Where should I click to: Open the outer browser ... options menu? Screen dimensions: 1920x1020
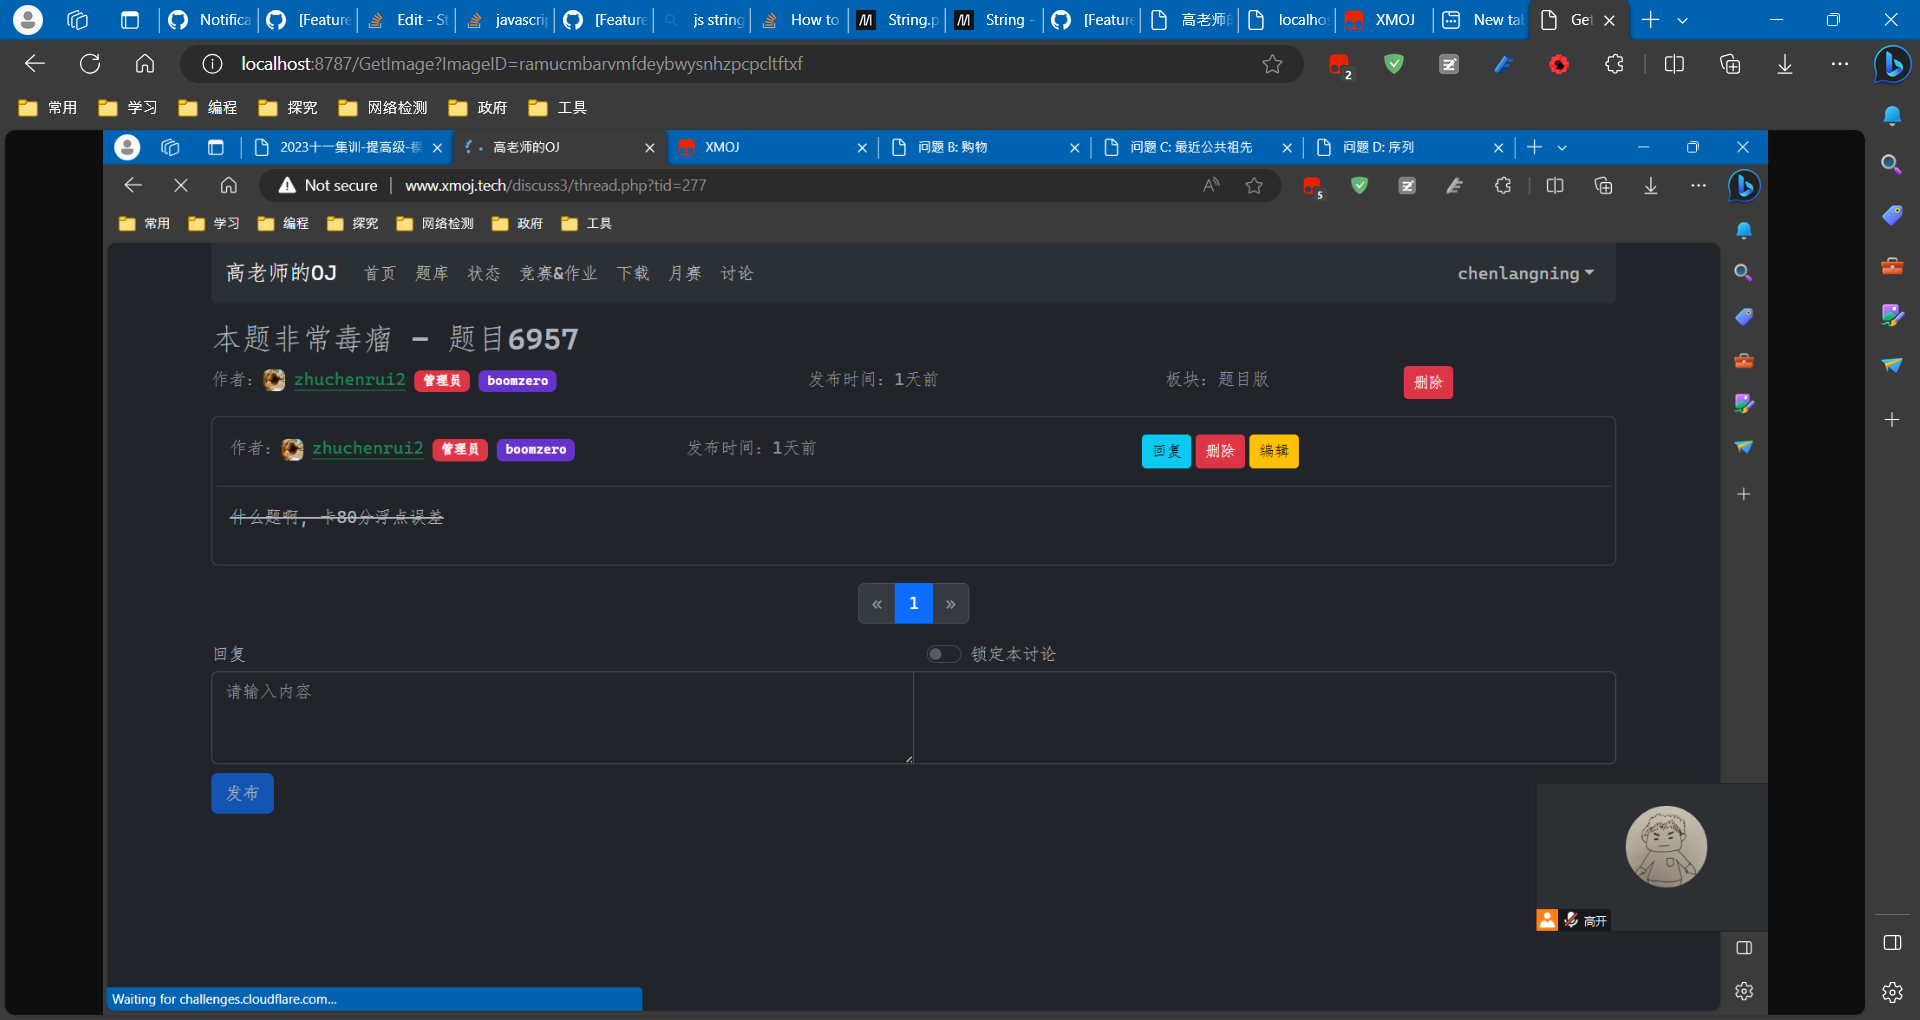click(x=1839, y=63)
